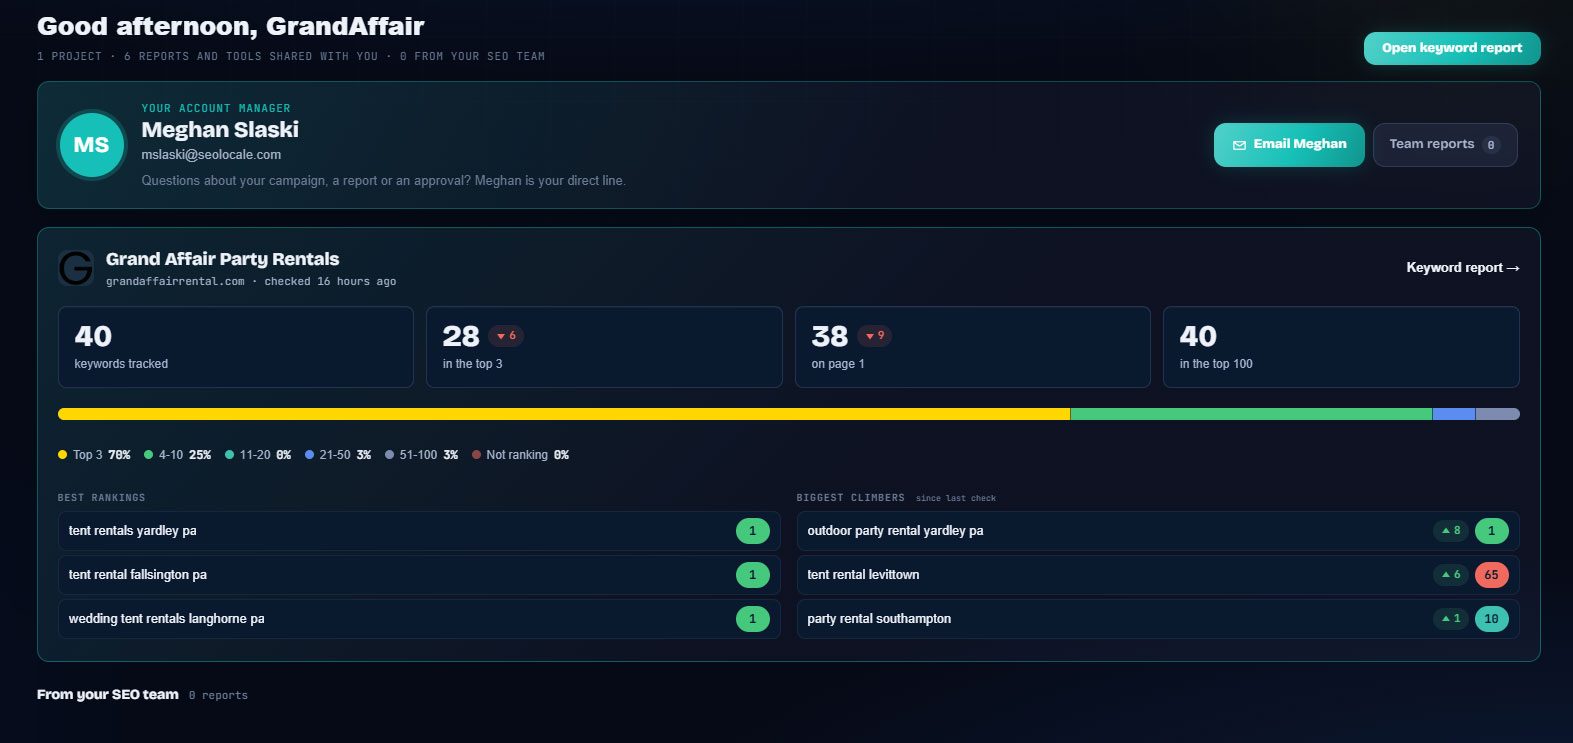Click the MS account manager avatar
This screenshot has width=1573, height=743.
click(x=91, y=145)
